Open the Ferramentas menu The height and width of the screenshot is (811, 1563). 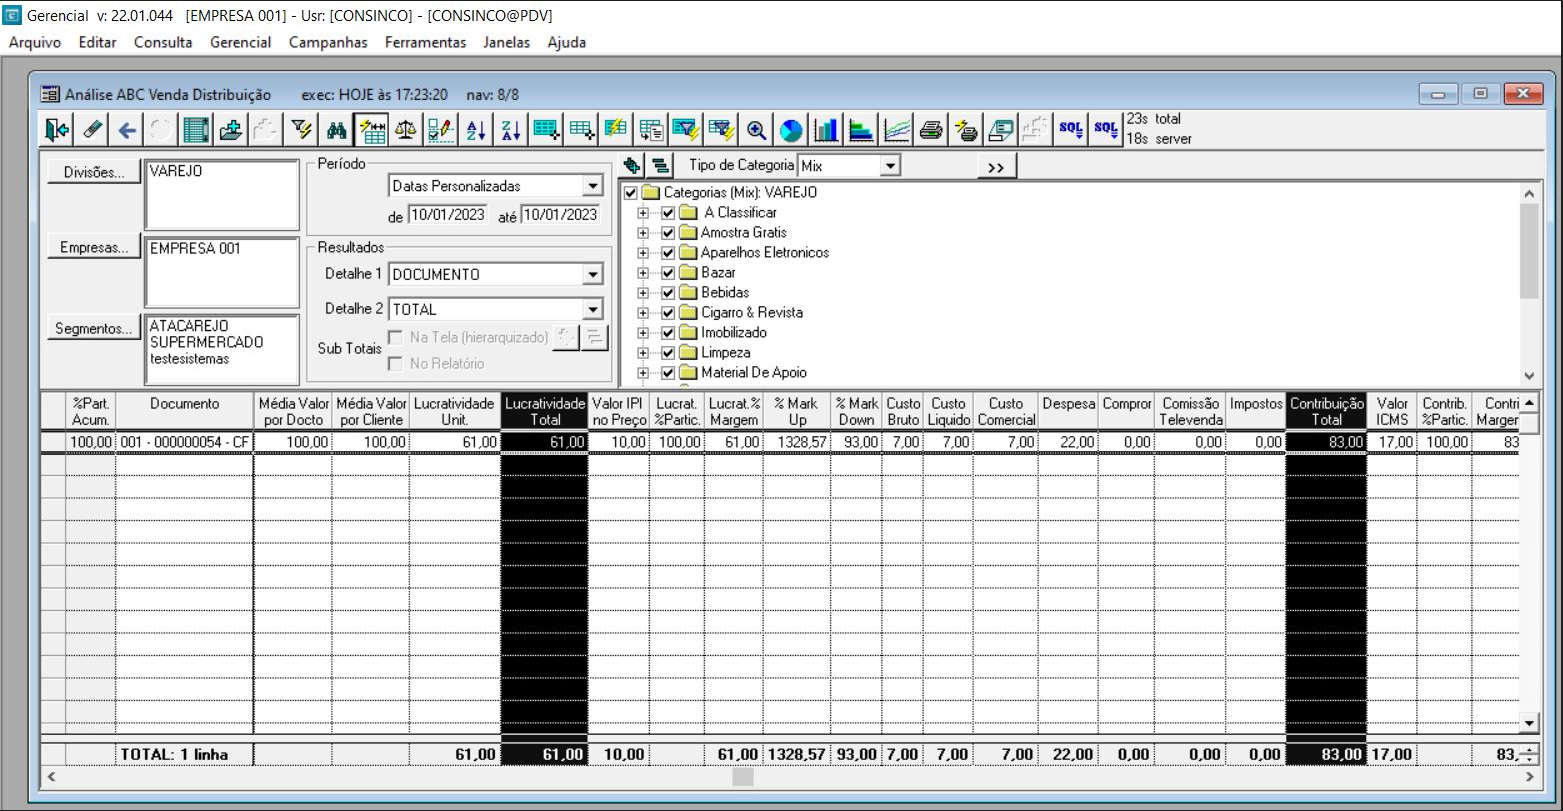point(425,43)
